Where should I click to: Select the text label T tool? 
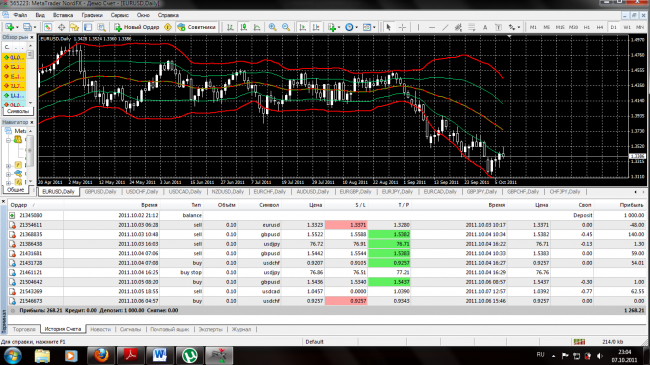[x=498, y=27]
